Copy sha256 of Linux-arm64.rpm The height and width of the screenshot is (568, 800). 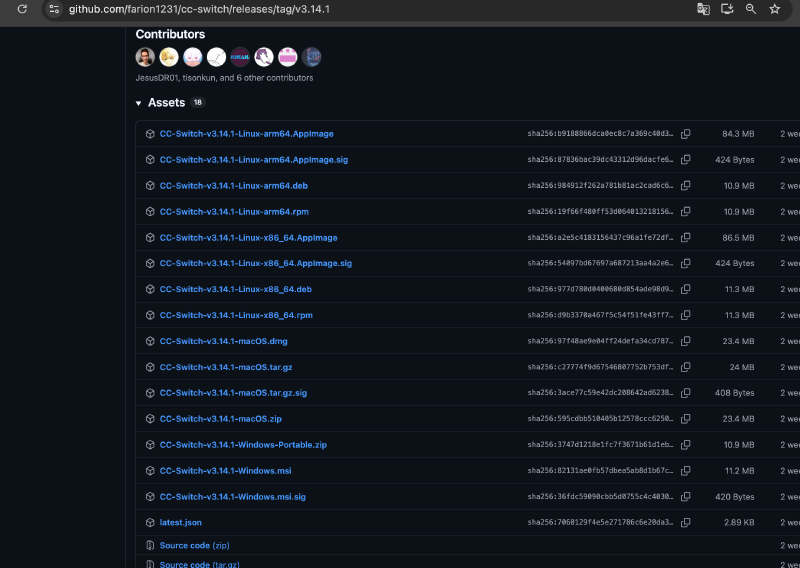pyautogui.click(x=686, y=212)
